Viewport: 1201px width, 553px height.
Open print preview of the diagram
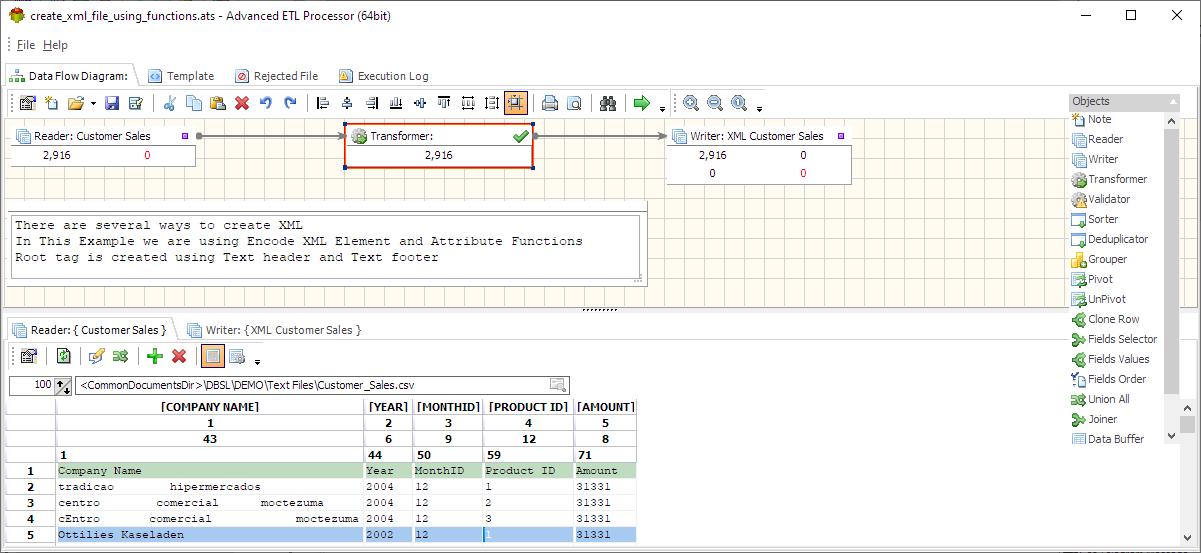click(x=574, y=102)
